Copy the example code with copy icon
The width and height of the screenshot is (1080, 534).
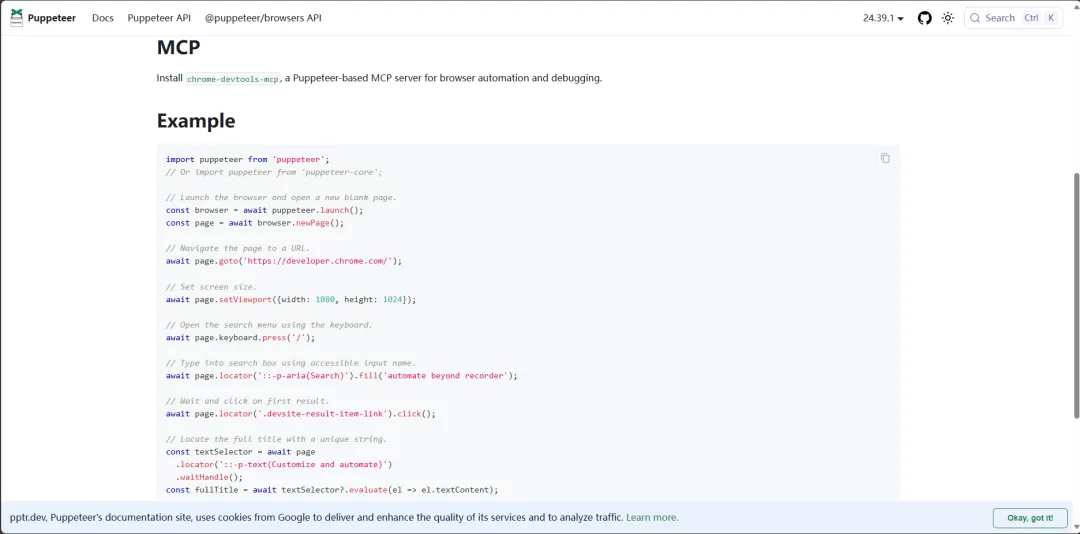(x=885, y=158)
